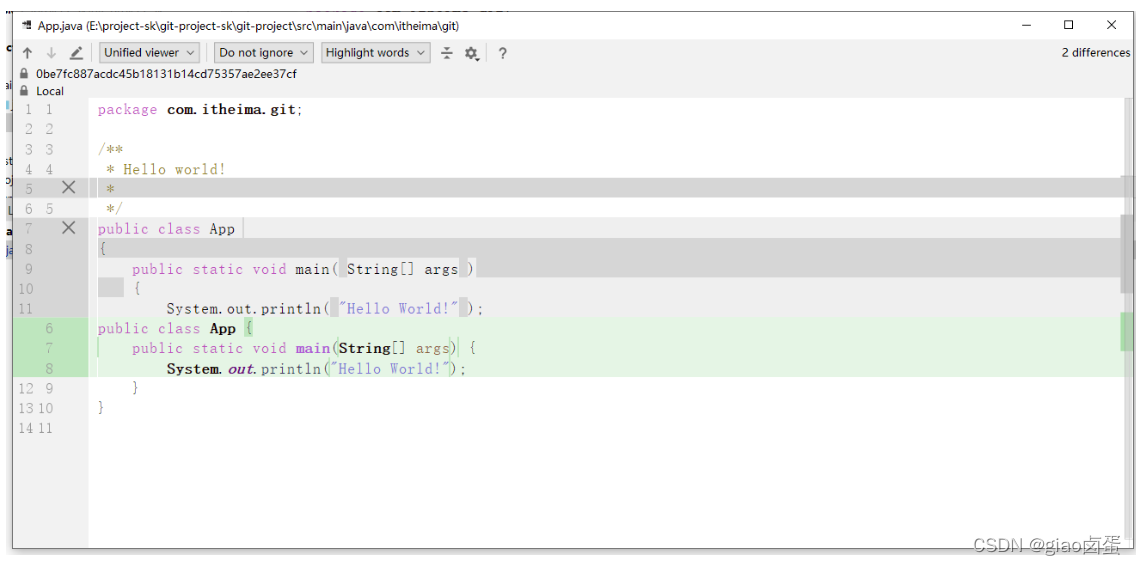This screenshot has width=1136, height=565.
Task: Click removed main( String[] args ) line
Action: [303, 269]
